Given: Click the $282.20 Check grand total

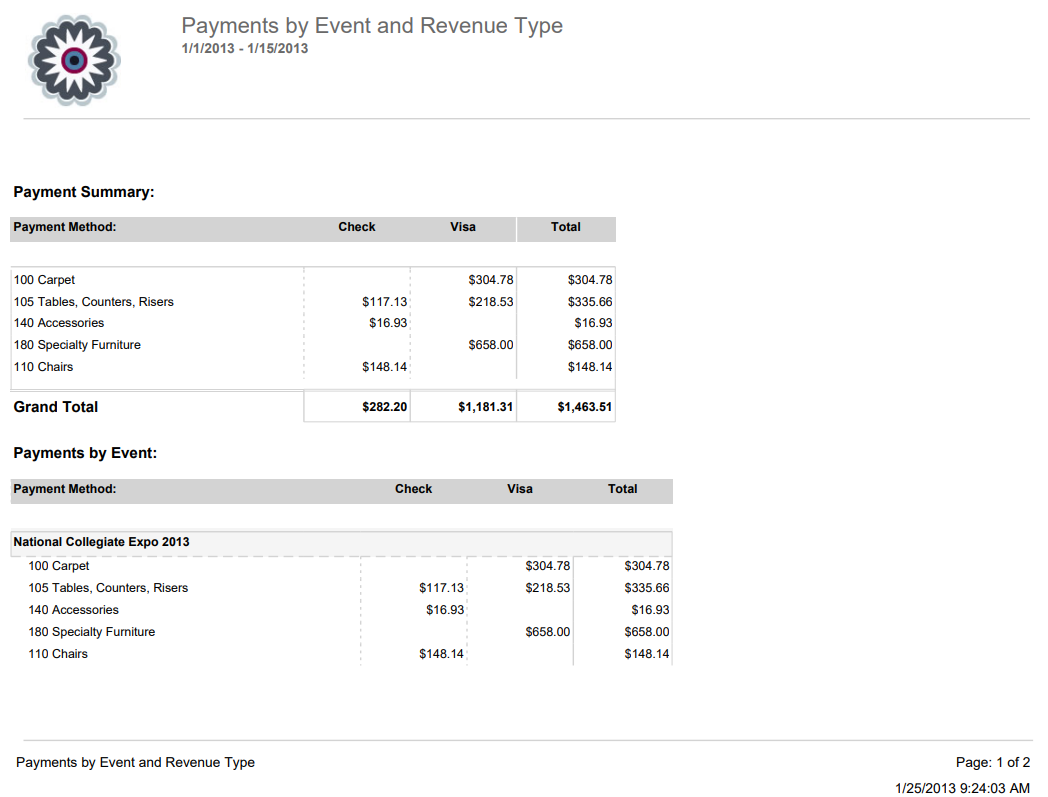Looking at the screenshot, I should pos(385,407).
